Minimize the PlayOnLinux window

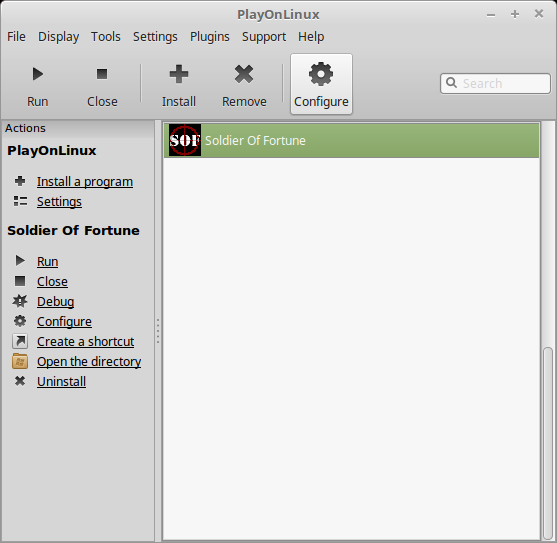point(491,15)
